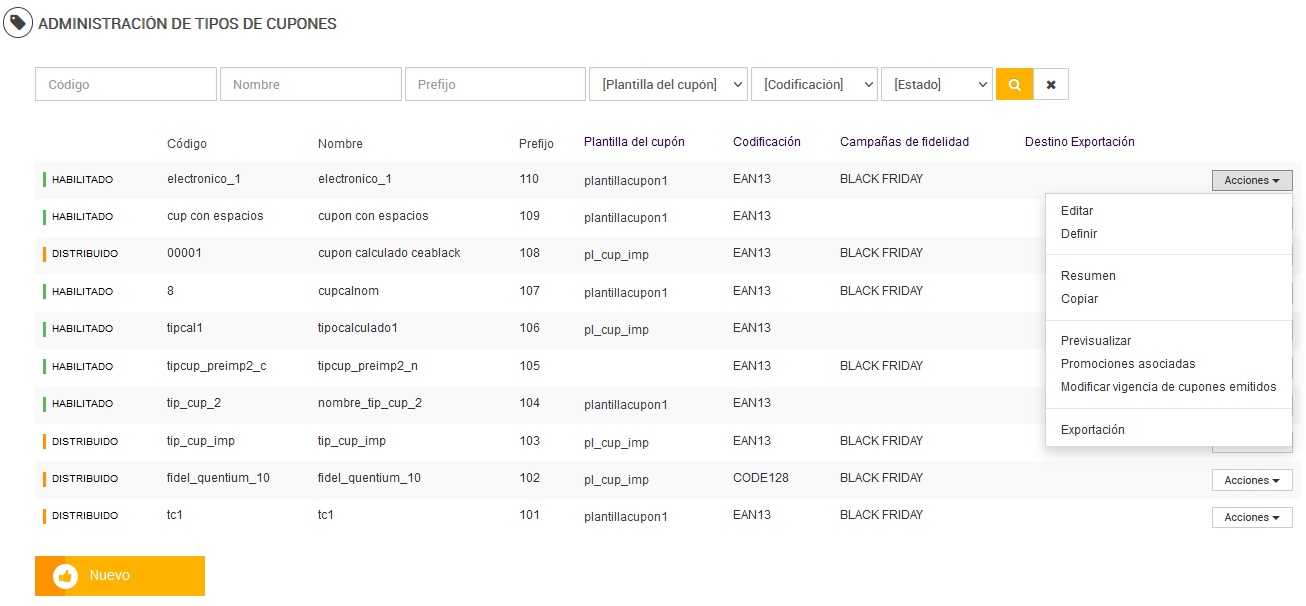Open Promociones asociadas menu entry
The width and height of the screenshot is (1306, 606).
click(1128, 364)
